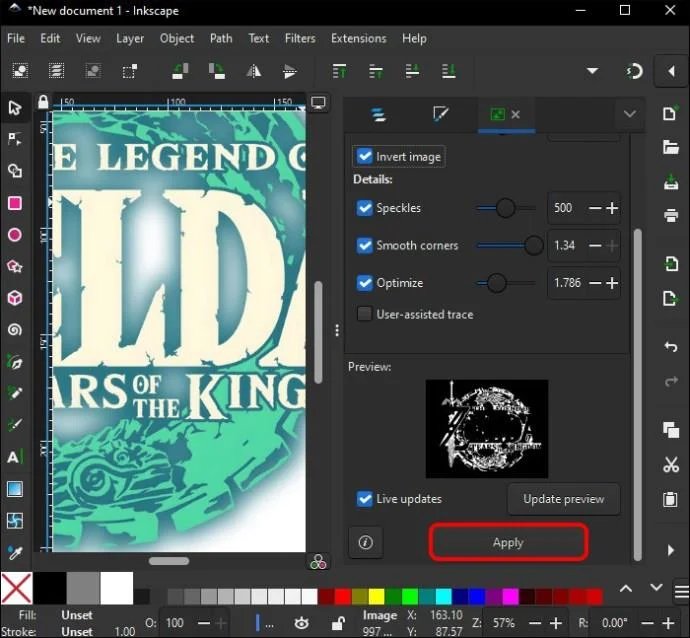Select the Pencil freehand tool
Image resolution: width=690 pixels, height=638 pixels.
point(15,393)
